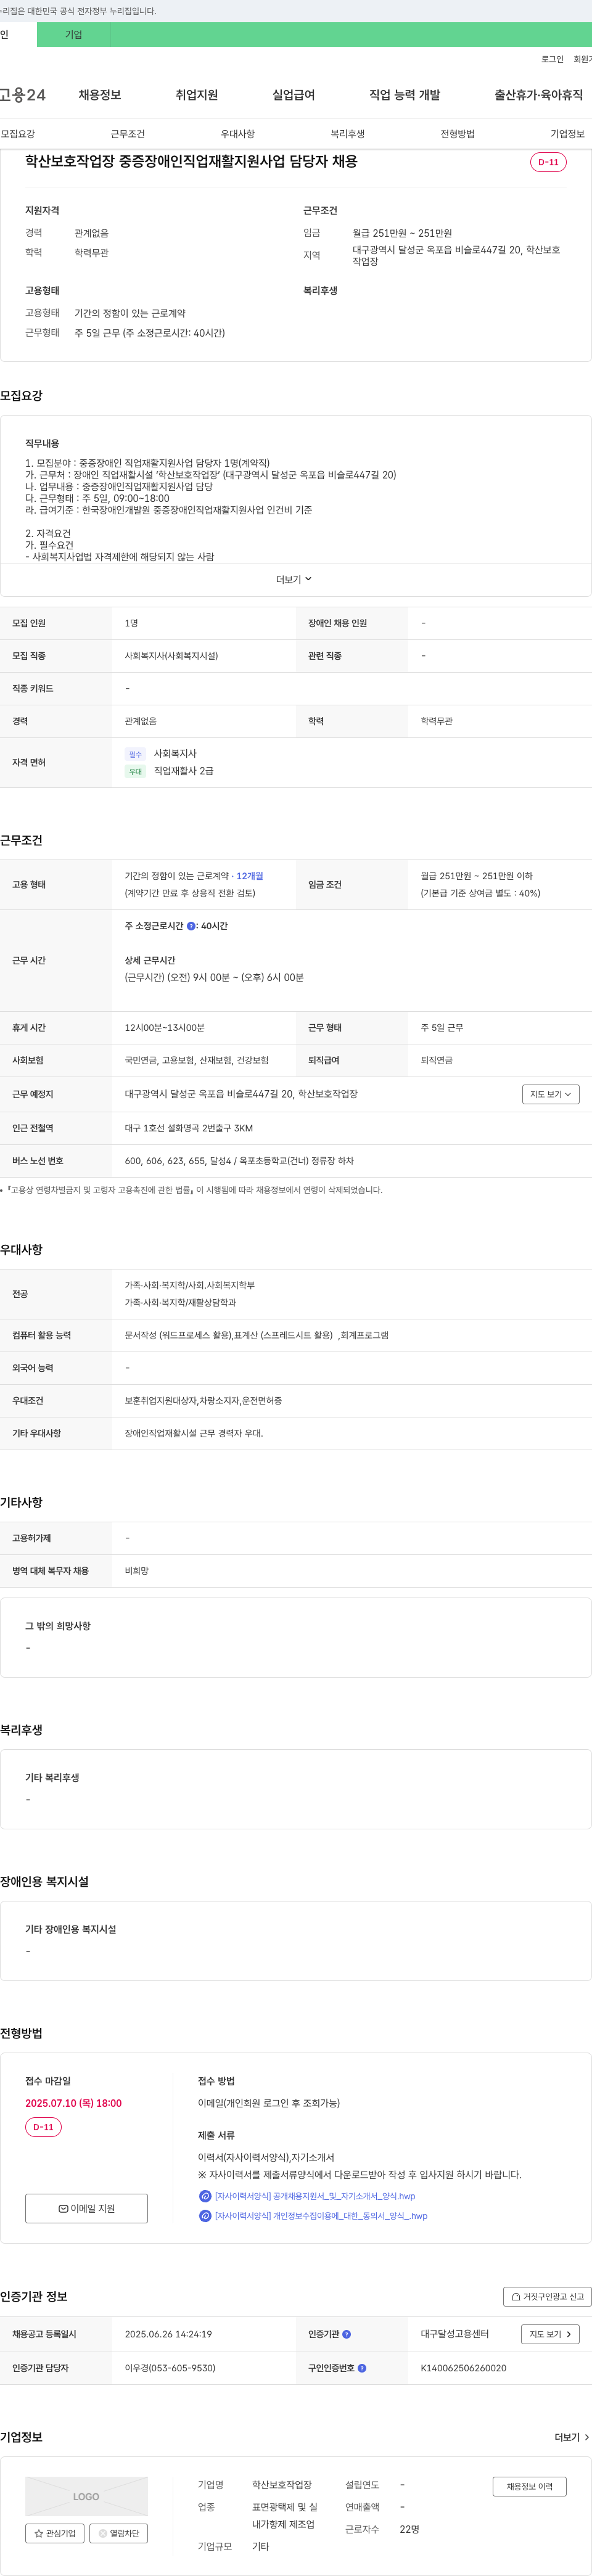The height and width of the screenshot is (2576, 592).
Task: Click the 이우경(053-605-9530) contact text
Action: [170, 2368]
